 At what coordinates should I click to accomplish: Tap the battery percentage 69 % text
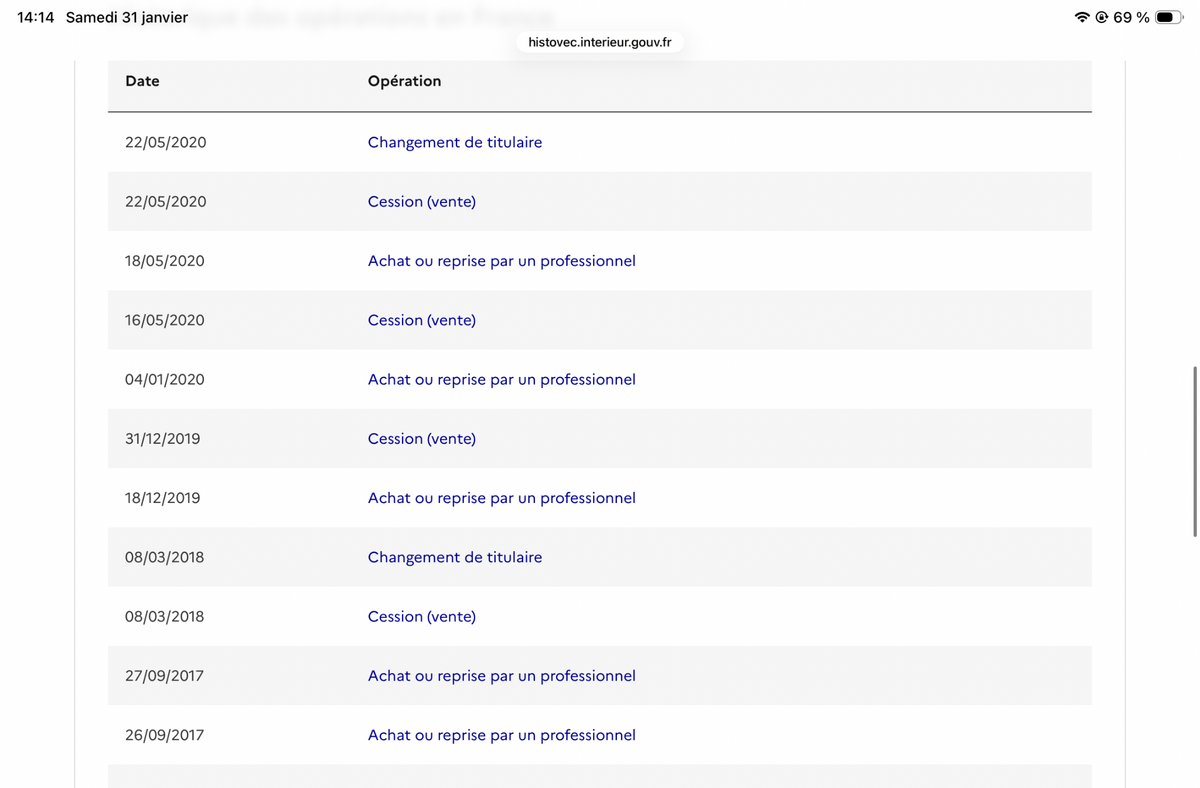pyautogui.click(x=1131, y=17)
